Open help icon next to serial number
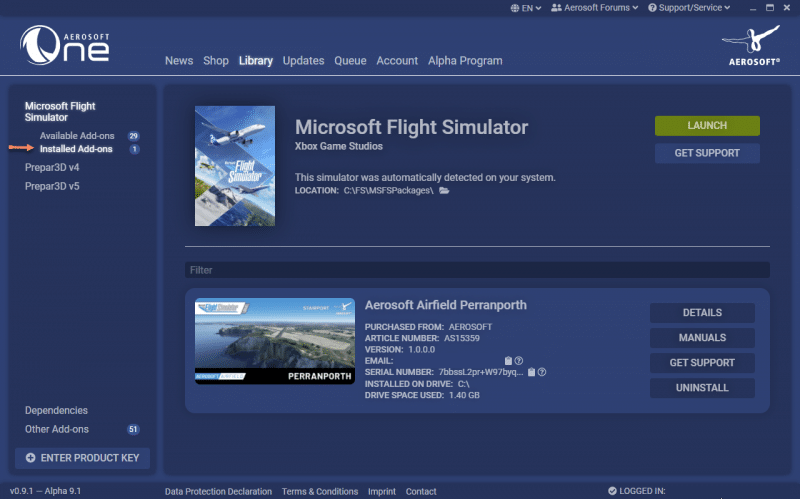 tap(542, 372)
